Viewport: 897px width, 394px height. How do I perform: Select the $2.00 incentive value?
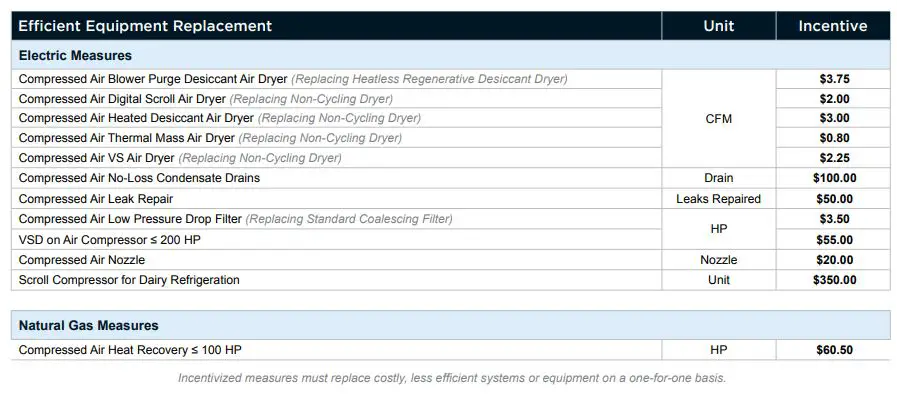pos(835,99)
